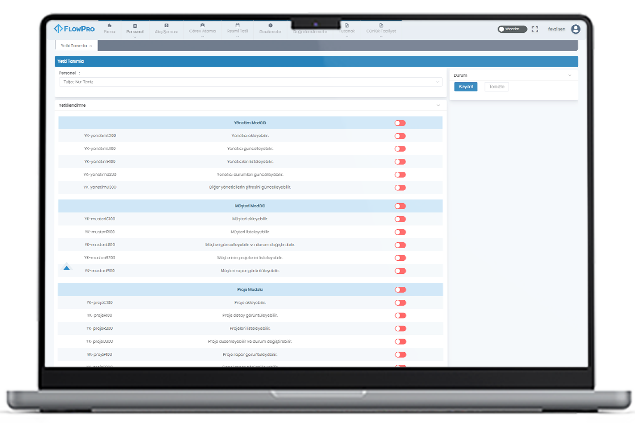Collapse the Yetkilendirme section
Image resolution: width=635 pixels, height=423 pixels.
tap(438, 104)
